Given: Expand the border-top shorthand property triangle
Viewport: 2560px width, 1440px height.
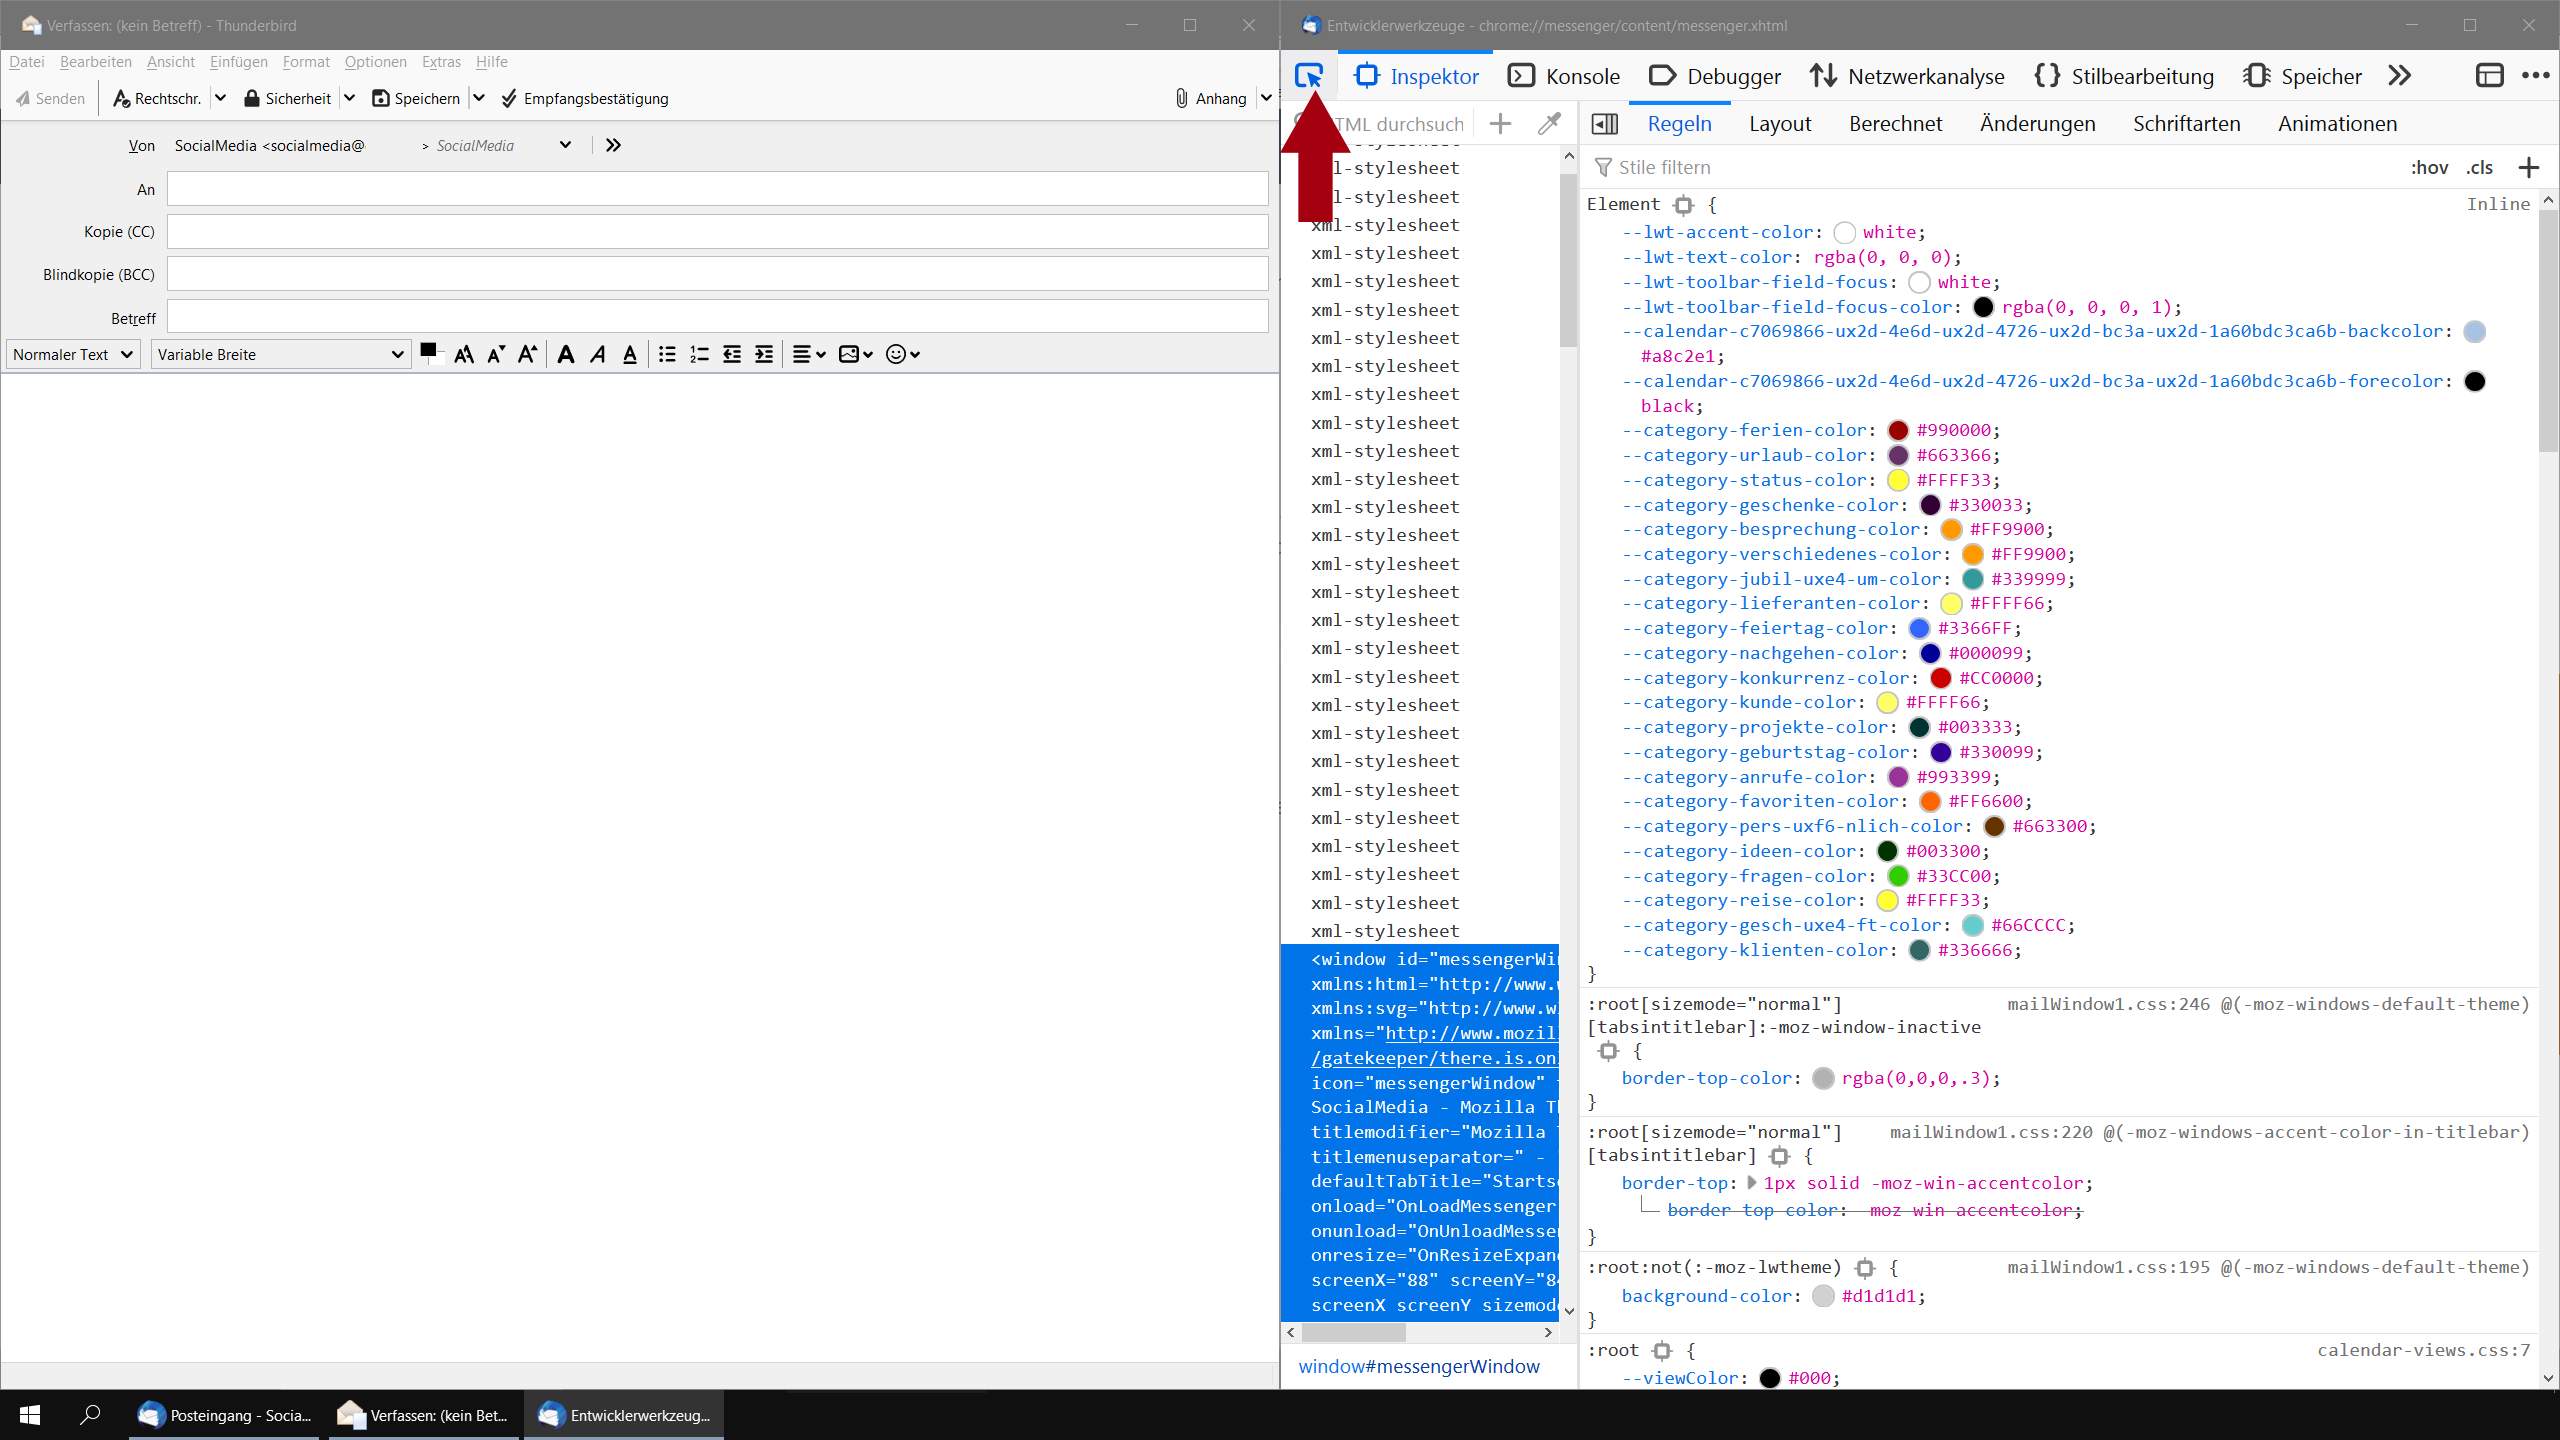Looking at the screenshot, I should (1751, 1183).
